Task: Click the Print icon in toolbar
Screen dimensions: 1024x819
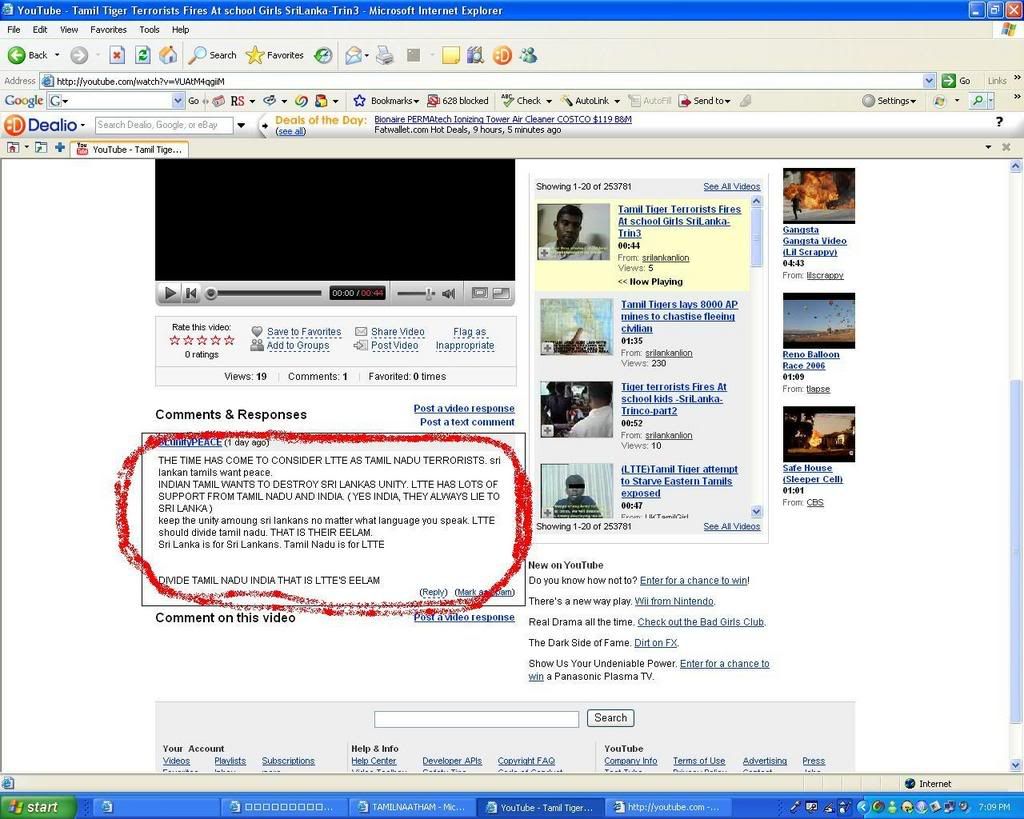Action: [x=384, y=55]
